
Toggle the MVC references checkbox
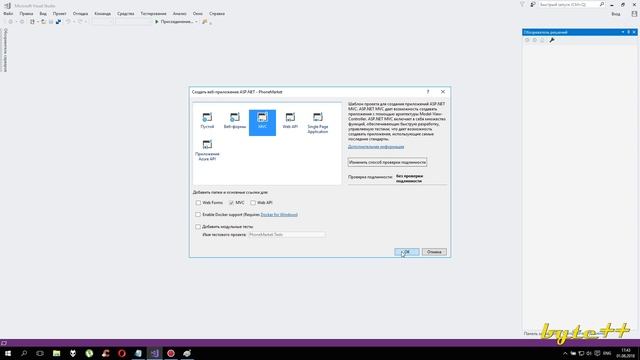(231, 203)
